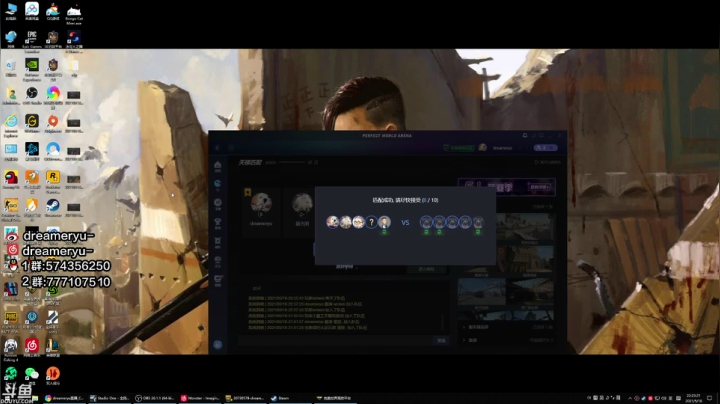Viewport: 720px width, 404px height.
Task: Expand the dreameryu account dropdown
Action: (x=520, y=148)
